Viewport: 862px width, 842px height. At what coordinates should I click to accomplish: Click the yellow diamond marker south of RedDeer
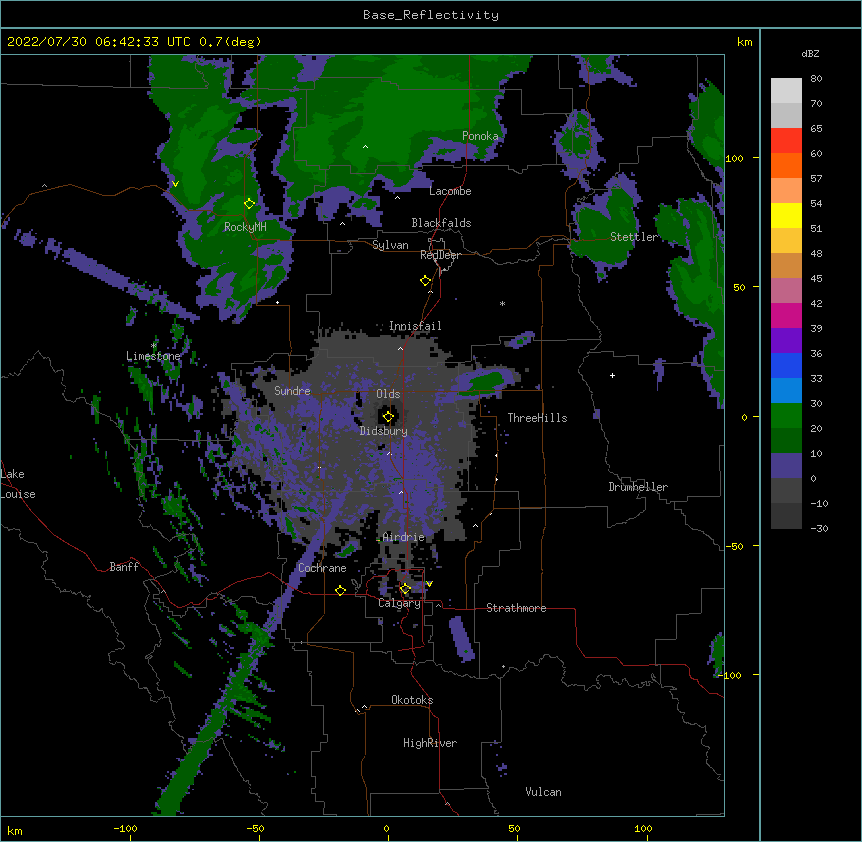(426, 281)
